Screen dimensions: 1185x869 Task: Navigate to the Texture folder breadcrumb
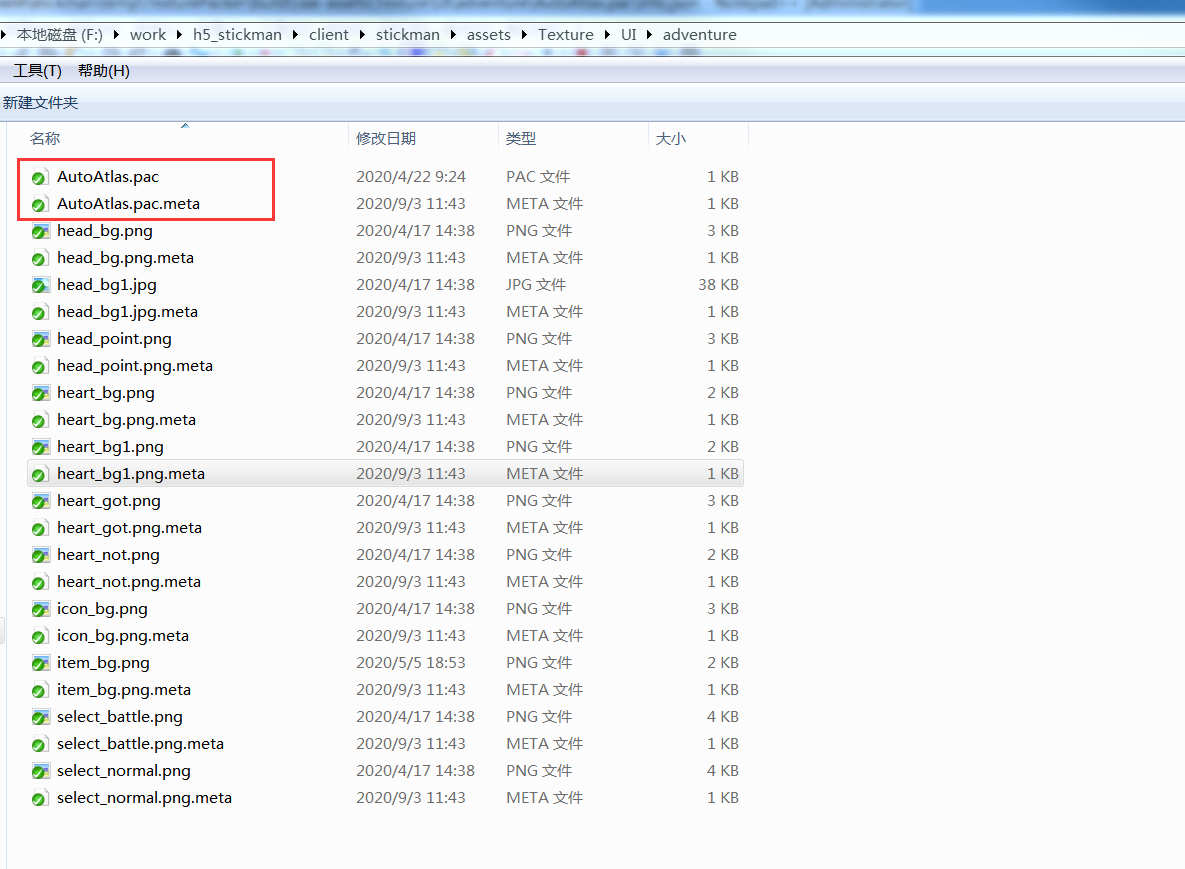[565, 35]
